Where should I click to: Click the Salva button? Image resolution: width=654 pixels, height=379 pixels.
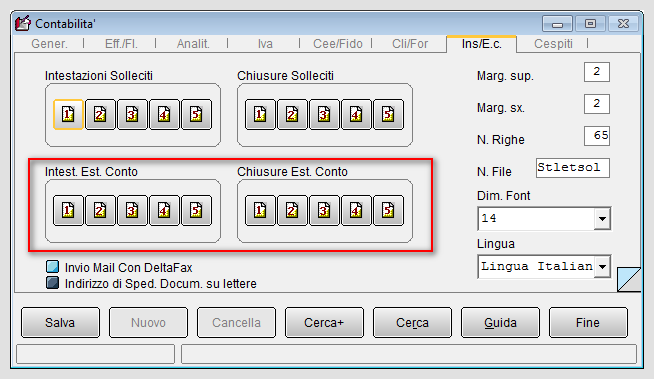(60, 322)
